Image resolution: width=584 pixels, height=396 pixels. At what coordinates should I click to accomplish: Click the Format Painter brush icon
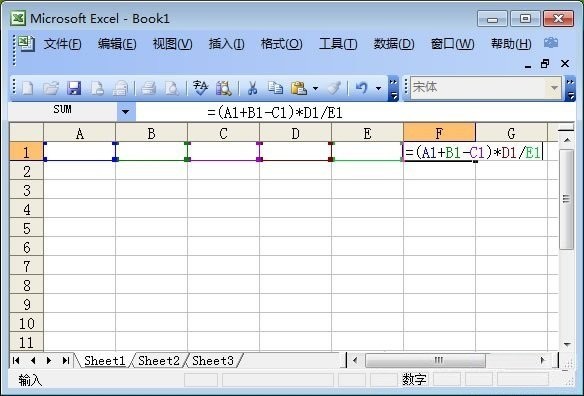(x=334, y=88)
